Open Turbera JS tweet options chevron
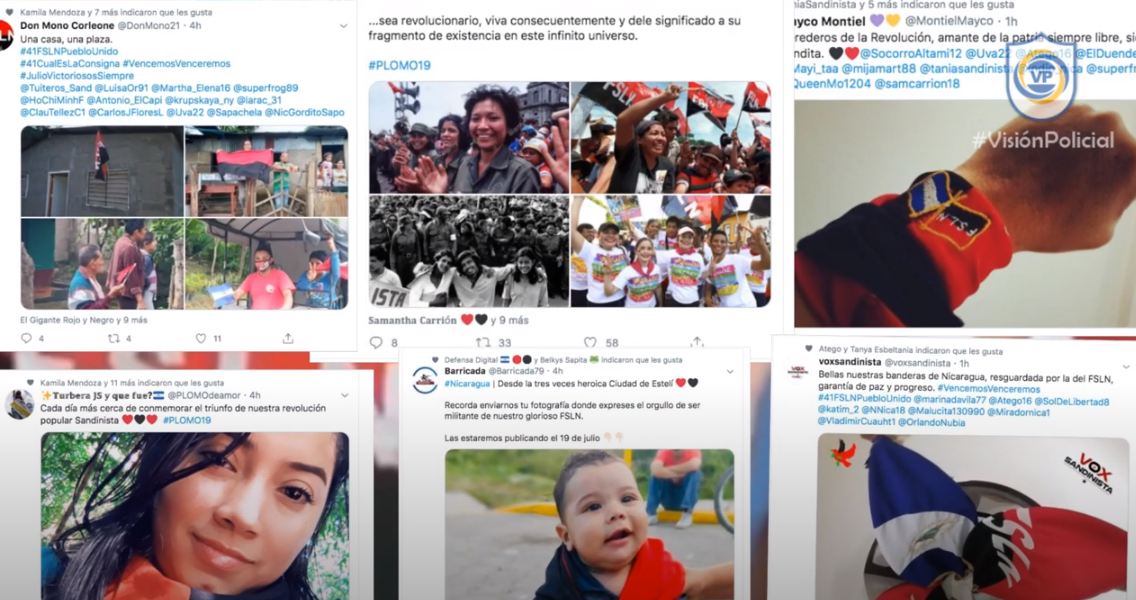The image size is (1136, 600). (345, 396)
